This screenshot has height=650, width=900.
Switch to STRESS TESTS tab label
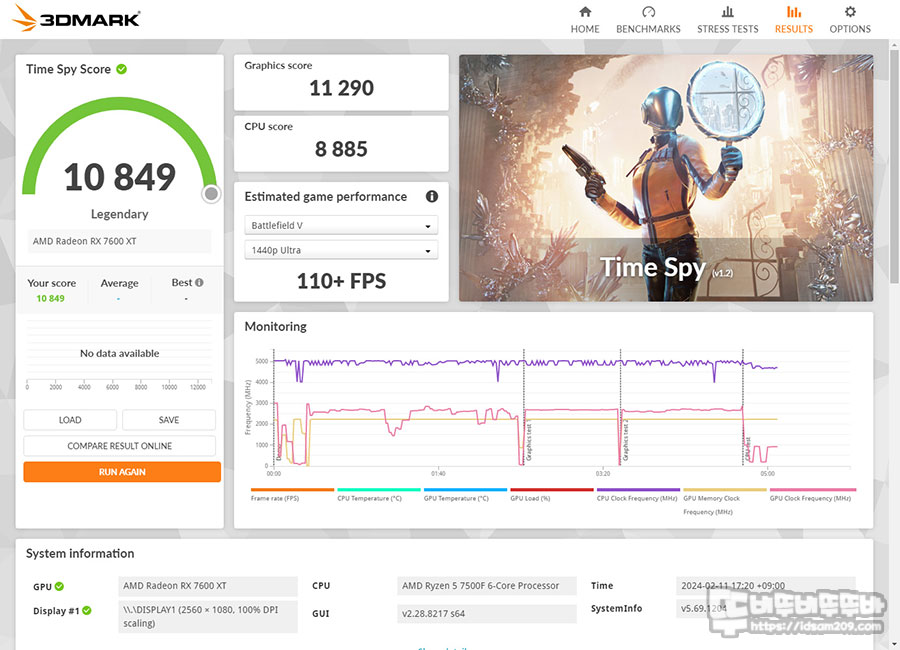click(727, 29)
